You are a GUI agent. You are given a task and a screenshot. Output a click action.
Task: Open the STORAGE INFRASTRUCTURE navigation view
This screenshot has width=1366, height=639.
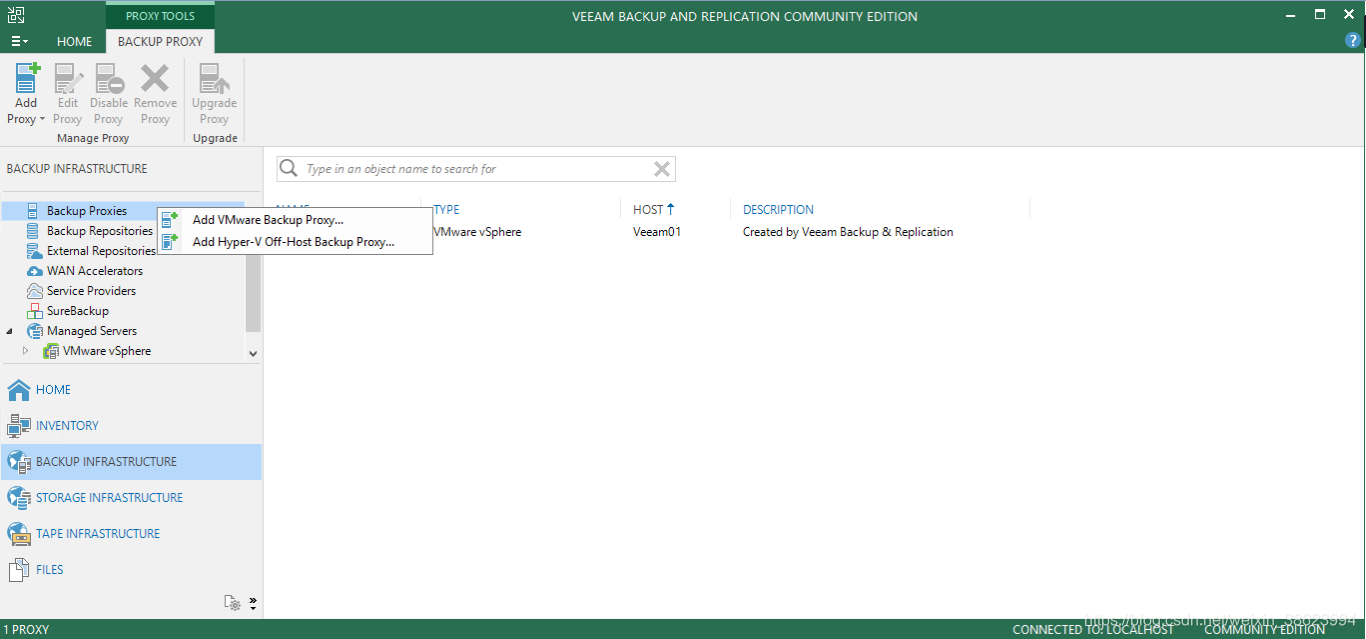click(131, 498)
